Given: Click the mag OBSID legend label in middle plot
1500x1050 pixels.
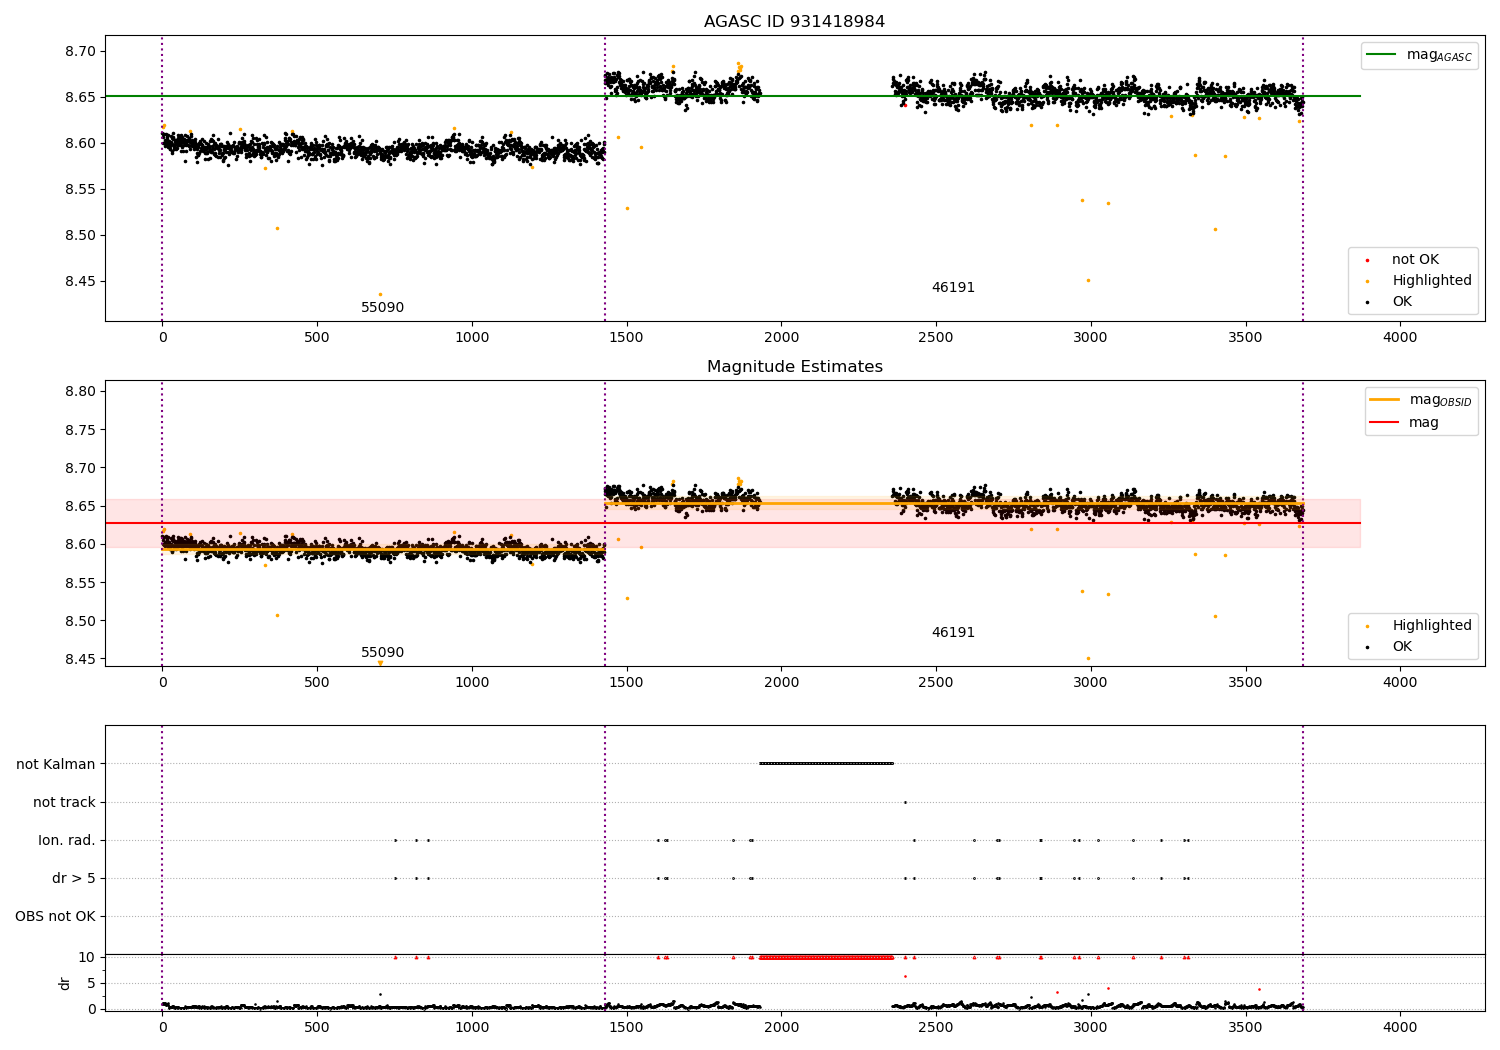Looking at the screenshot, I should click(x=1440, y=400).
